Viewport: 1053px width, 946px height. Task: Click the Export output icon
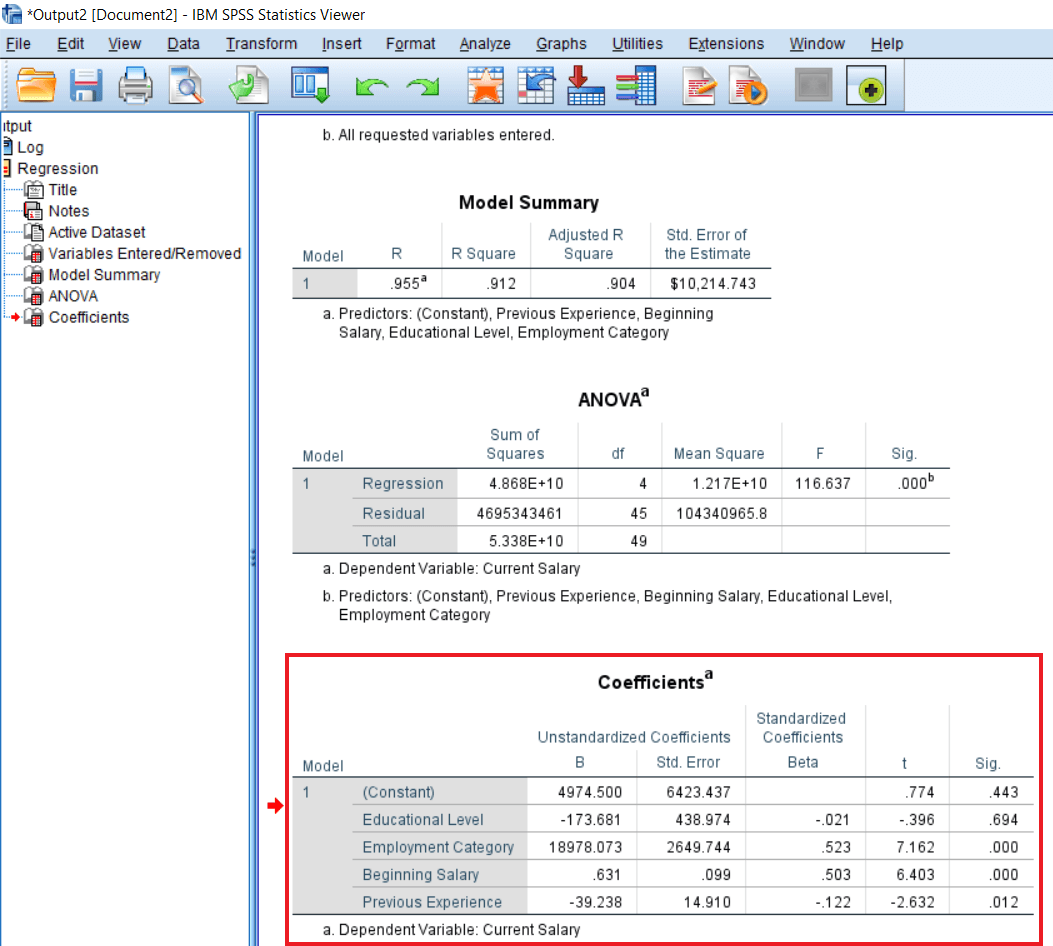pos(248,85)
